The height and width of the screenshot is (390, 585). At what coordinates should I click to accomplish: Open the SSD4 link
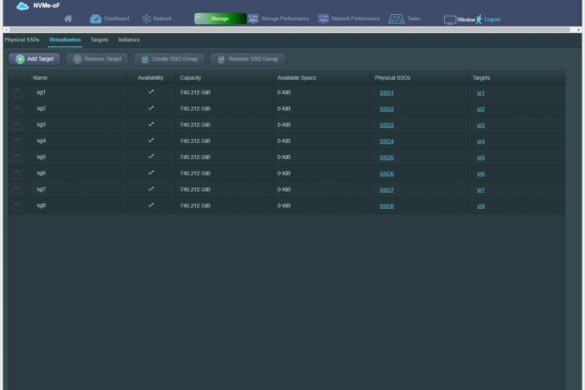(x=387, y=141)
